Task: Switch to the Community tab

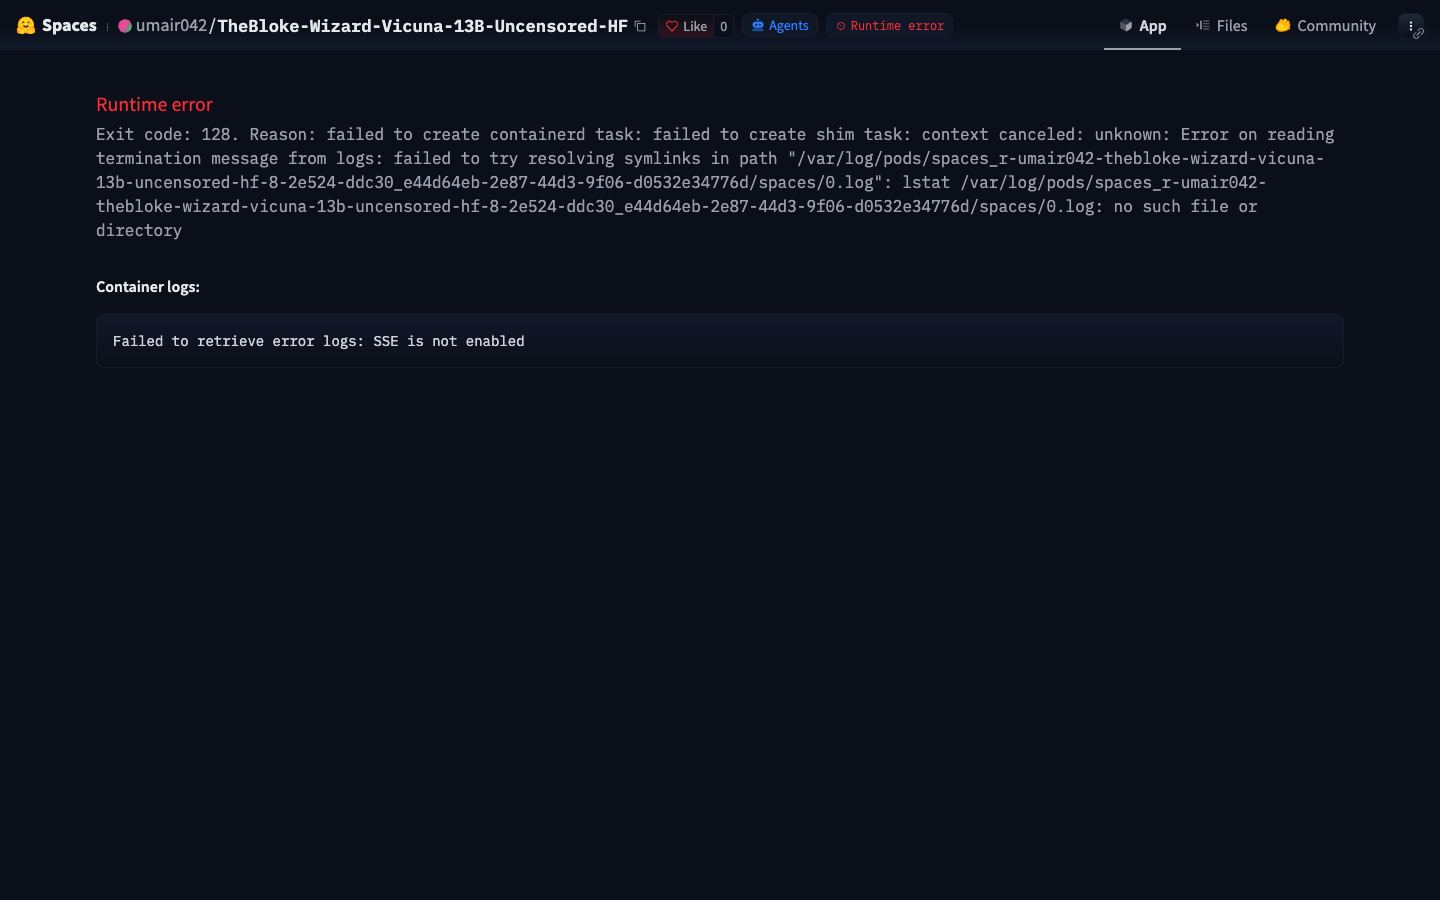Action: coord(1325,26)
